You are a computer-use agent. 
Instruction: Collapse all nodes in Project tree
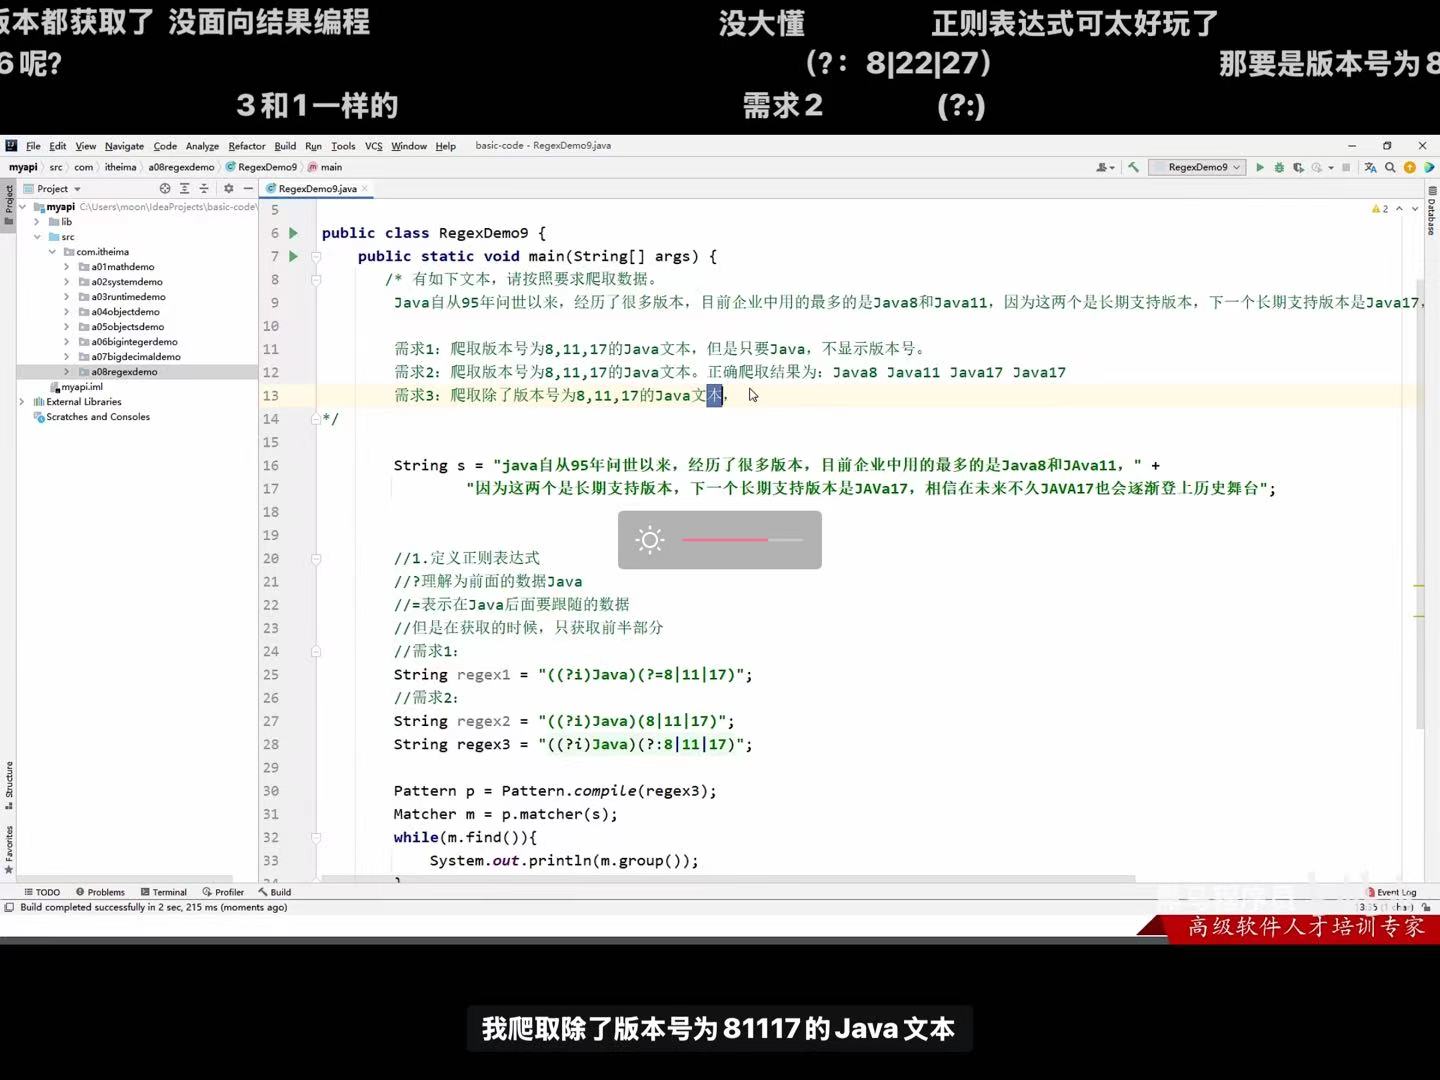[204, 188]
